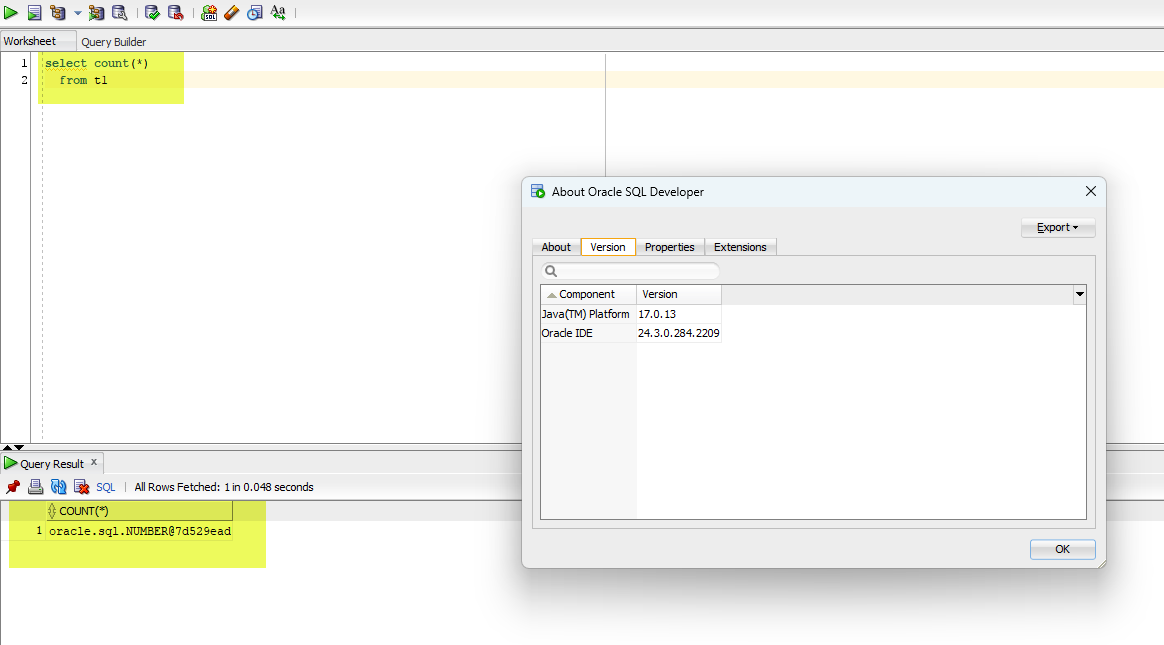Viewport: 1164px width, 645px height.
Task: Open the Properties tab in the About dialog
Action: point(670,247)
